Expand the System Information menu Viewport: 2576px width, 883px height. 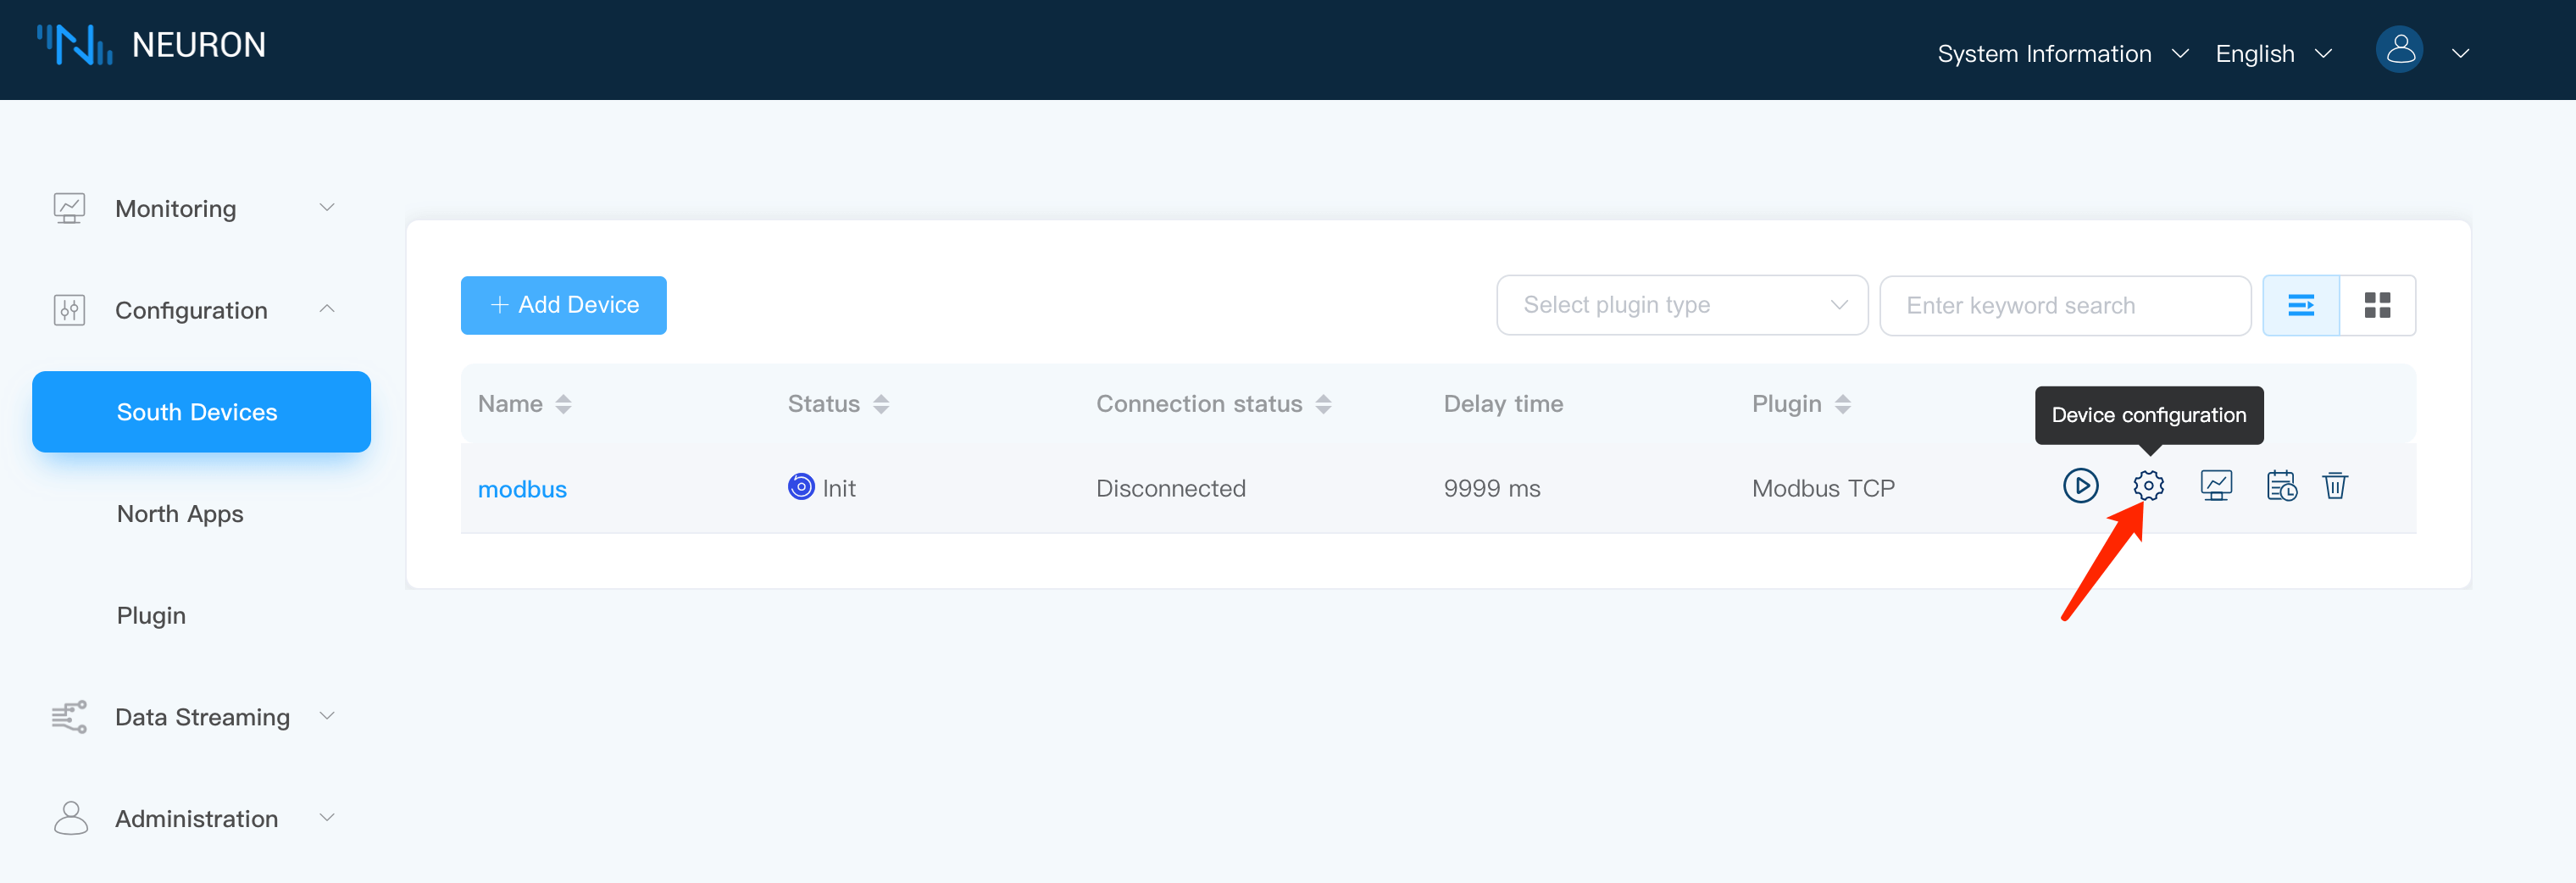coord(2062,54)
